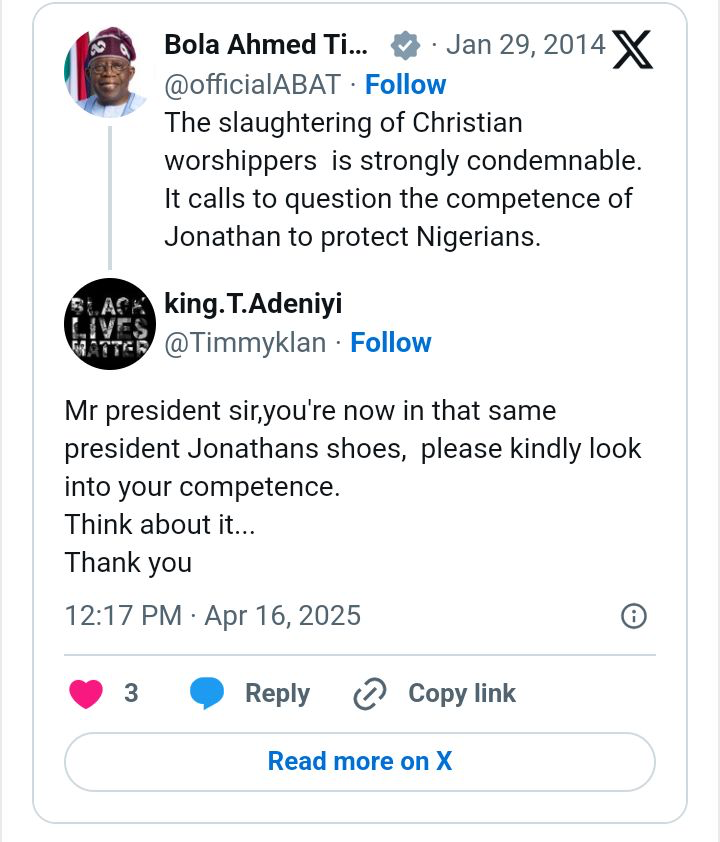Click the like count number 3
The height and width of the screenshot is (842, 720).
(x=131, y=693)
